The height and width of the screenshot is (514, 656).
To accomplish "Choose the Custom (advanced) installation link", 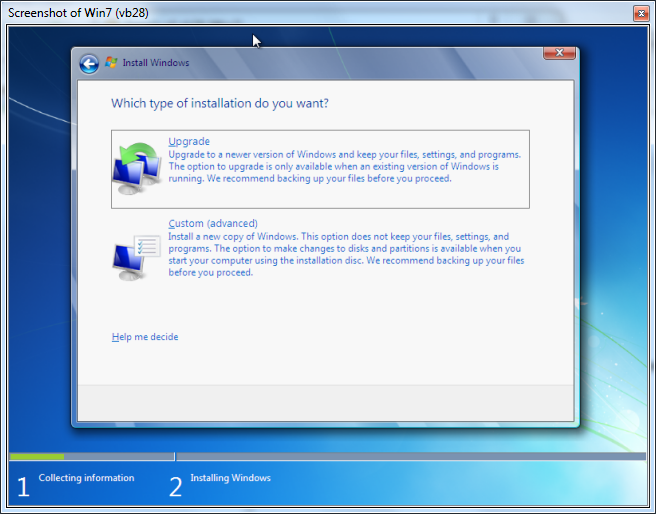I will click(213, 223).
